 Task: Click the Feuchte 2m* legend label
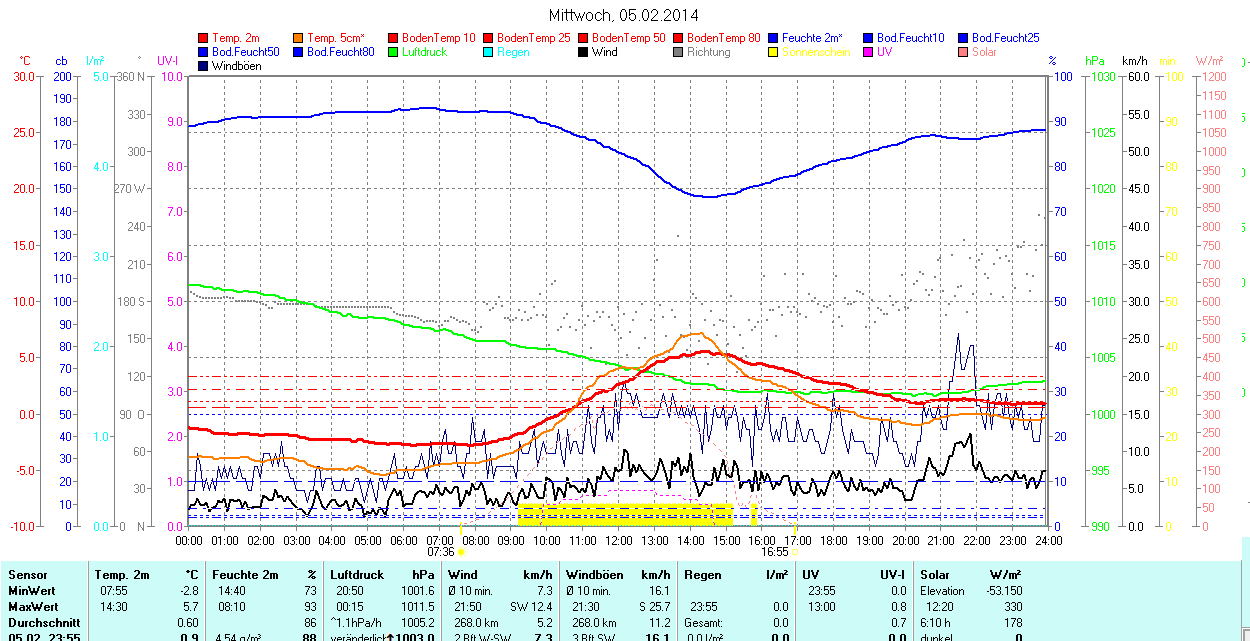tap(813, 38)
